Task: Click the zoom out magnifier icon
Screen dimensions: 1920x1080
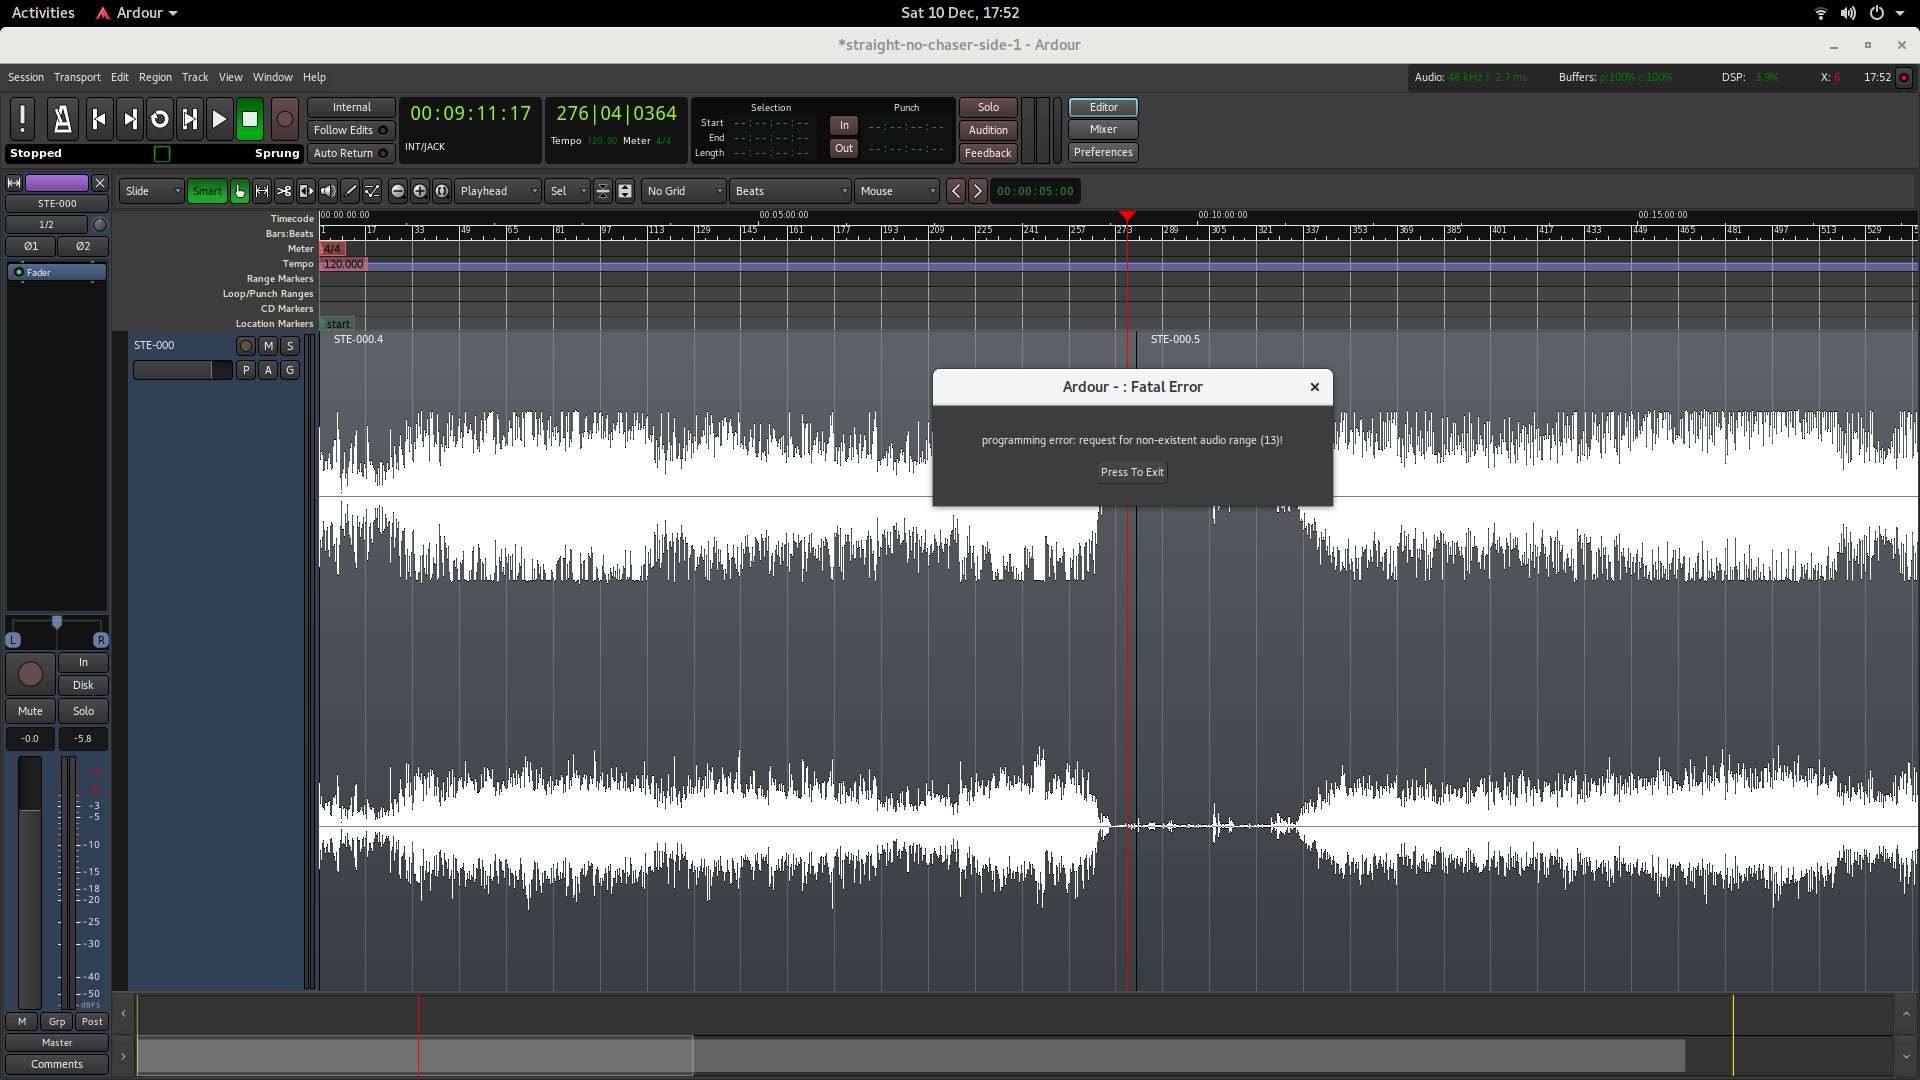Action: [x=398, y=191]
